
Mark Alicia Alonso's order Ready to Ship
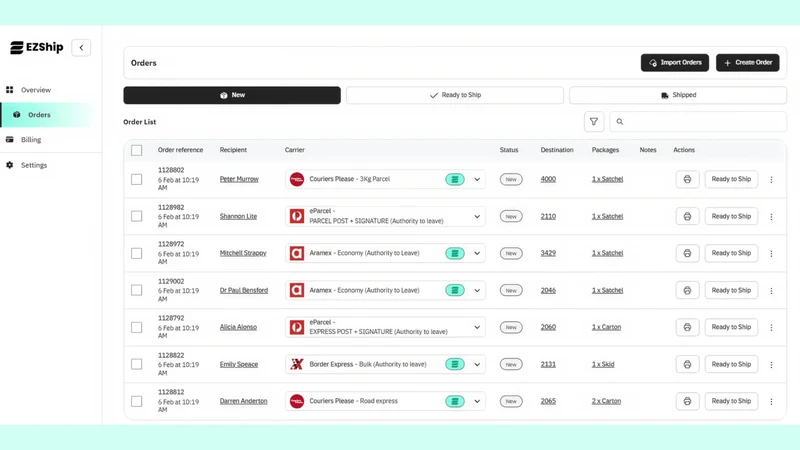pos(731,328)
